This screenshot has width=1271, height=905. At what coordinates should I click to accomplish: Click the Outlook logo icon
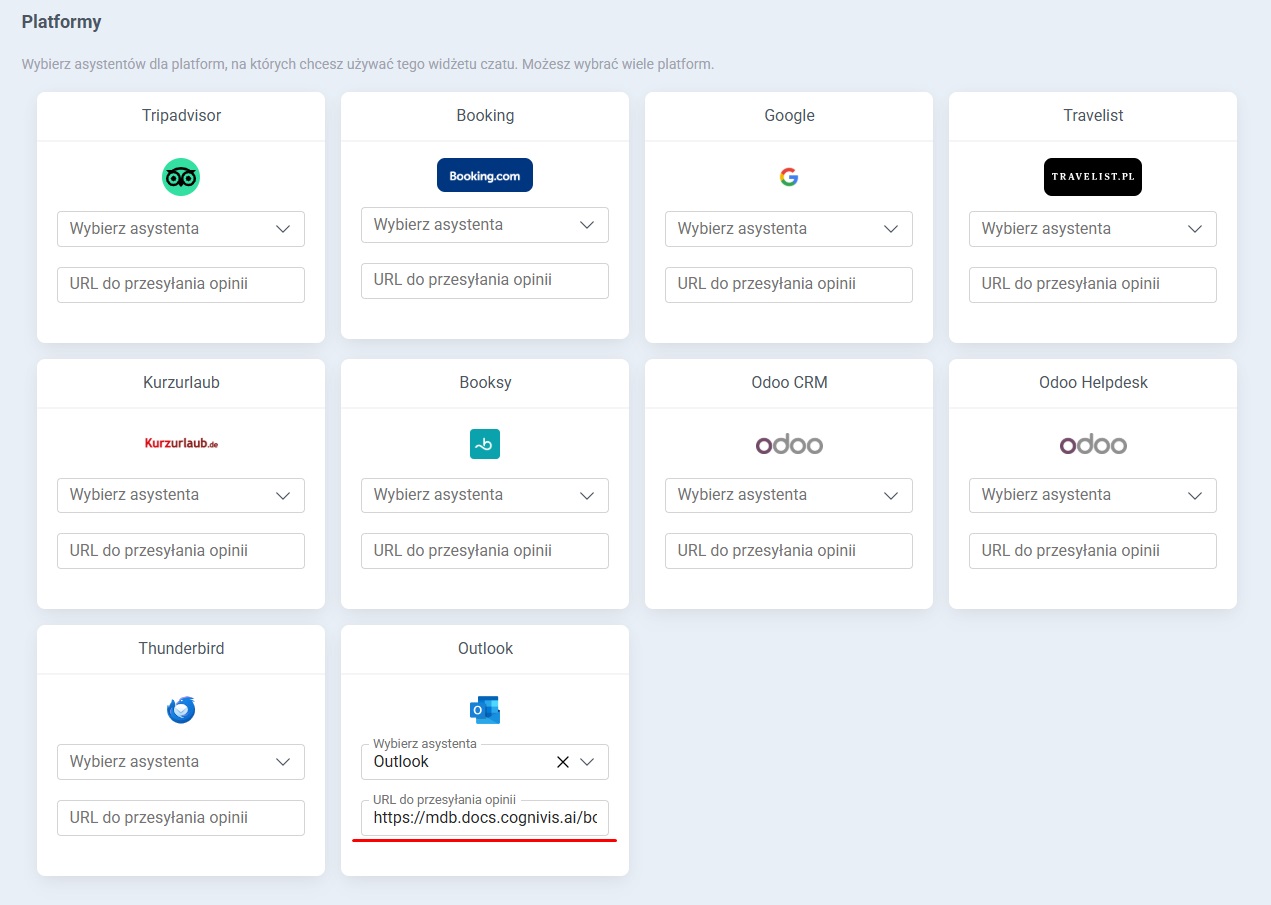485,710
